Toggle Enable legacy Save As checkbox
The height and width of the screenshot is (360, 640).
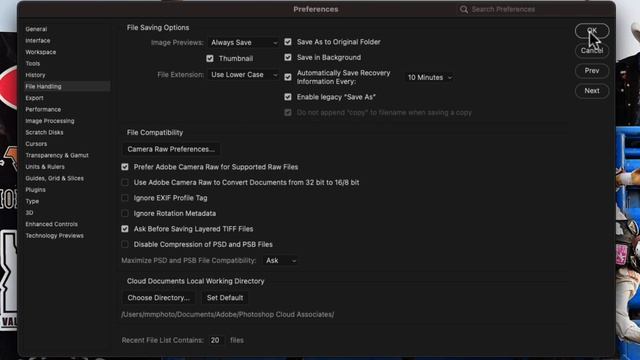[288, 97]
